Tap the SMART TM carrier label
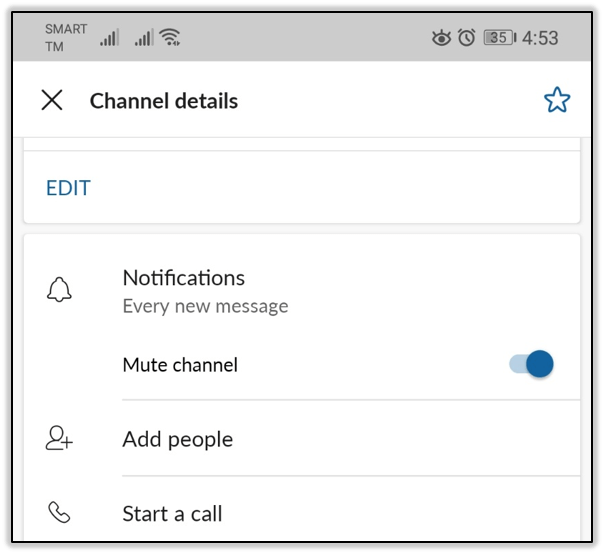Viewport: 604px width, 554px height. pyautogui.click(x=65, y=38)
